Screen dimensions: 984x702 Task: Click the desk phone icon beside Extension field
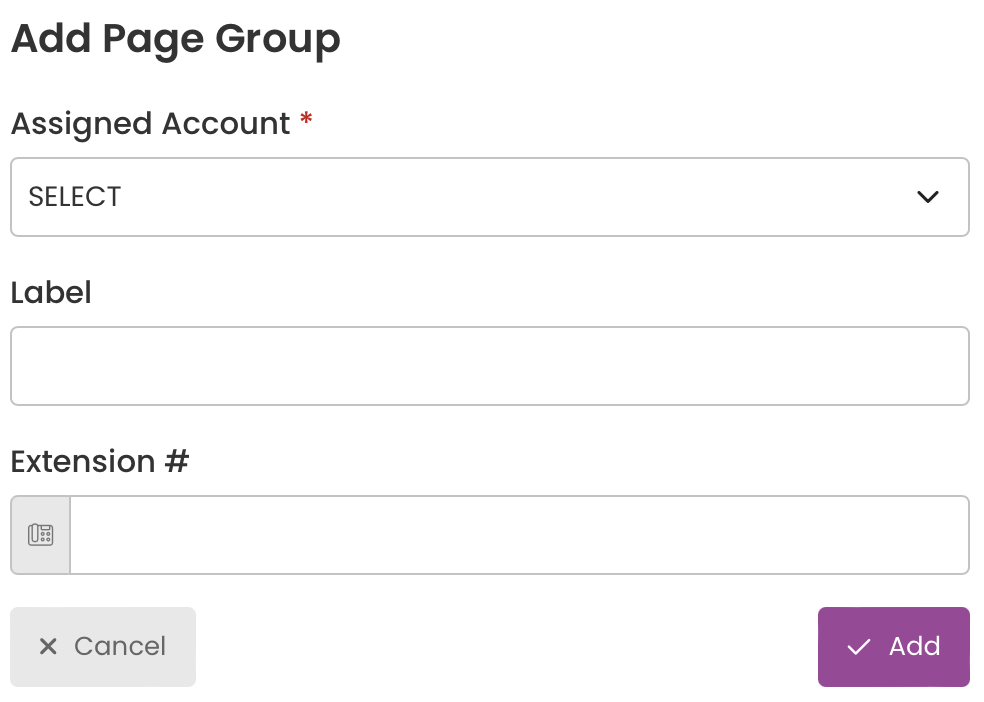(41, 534)
